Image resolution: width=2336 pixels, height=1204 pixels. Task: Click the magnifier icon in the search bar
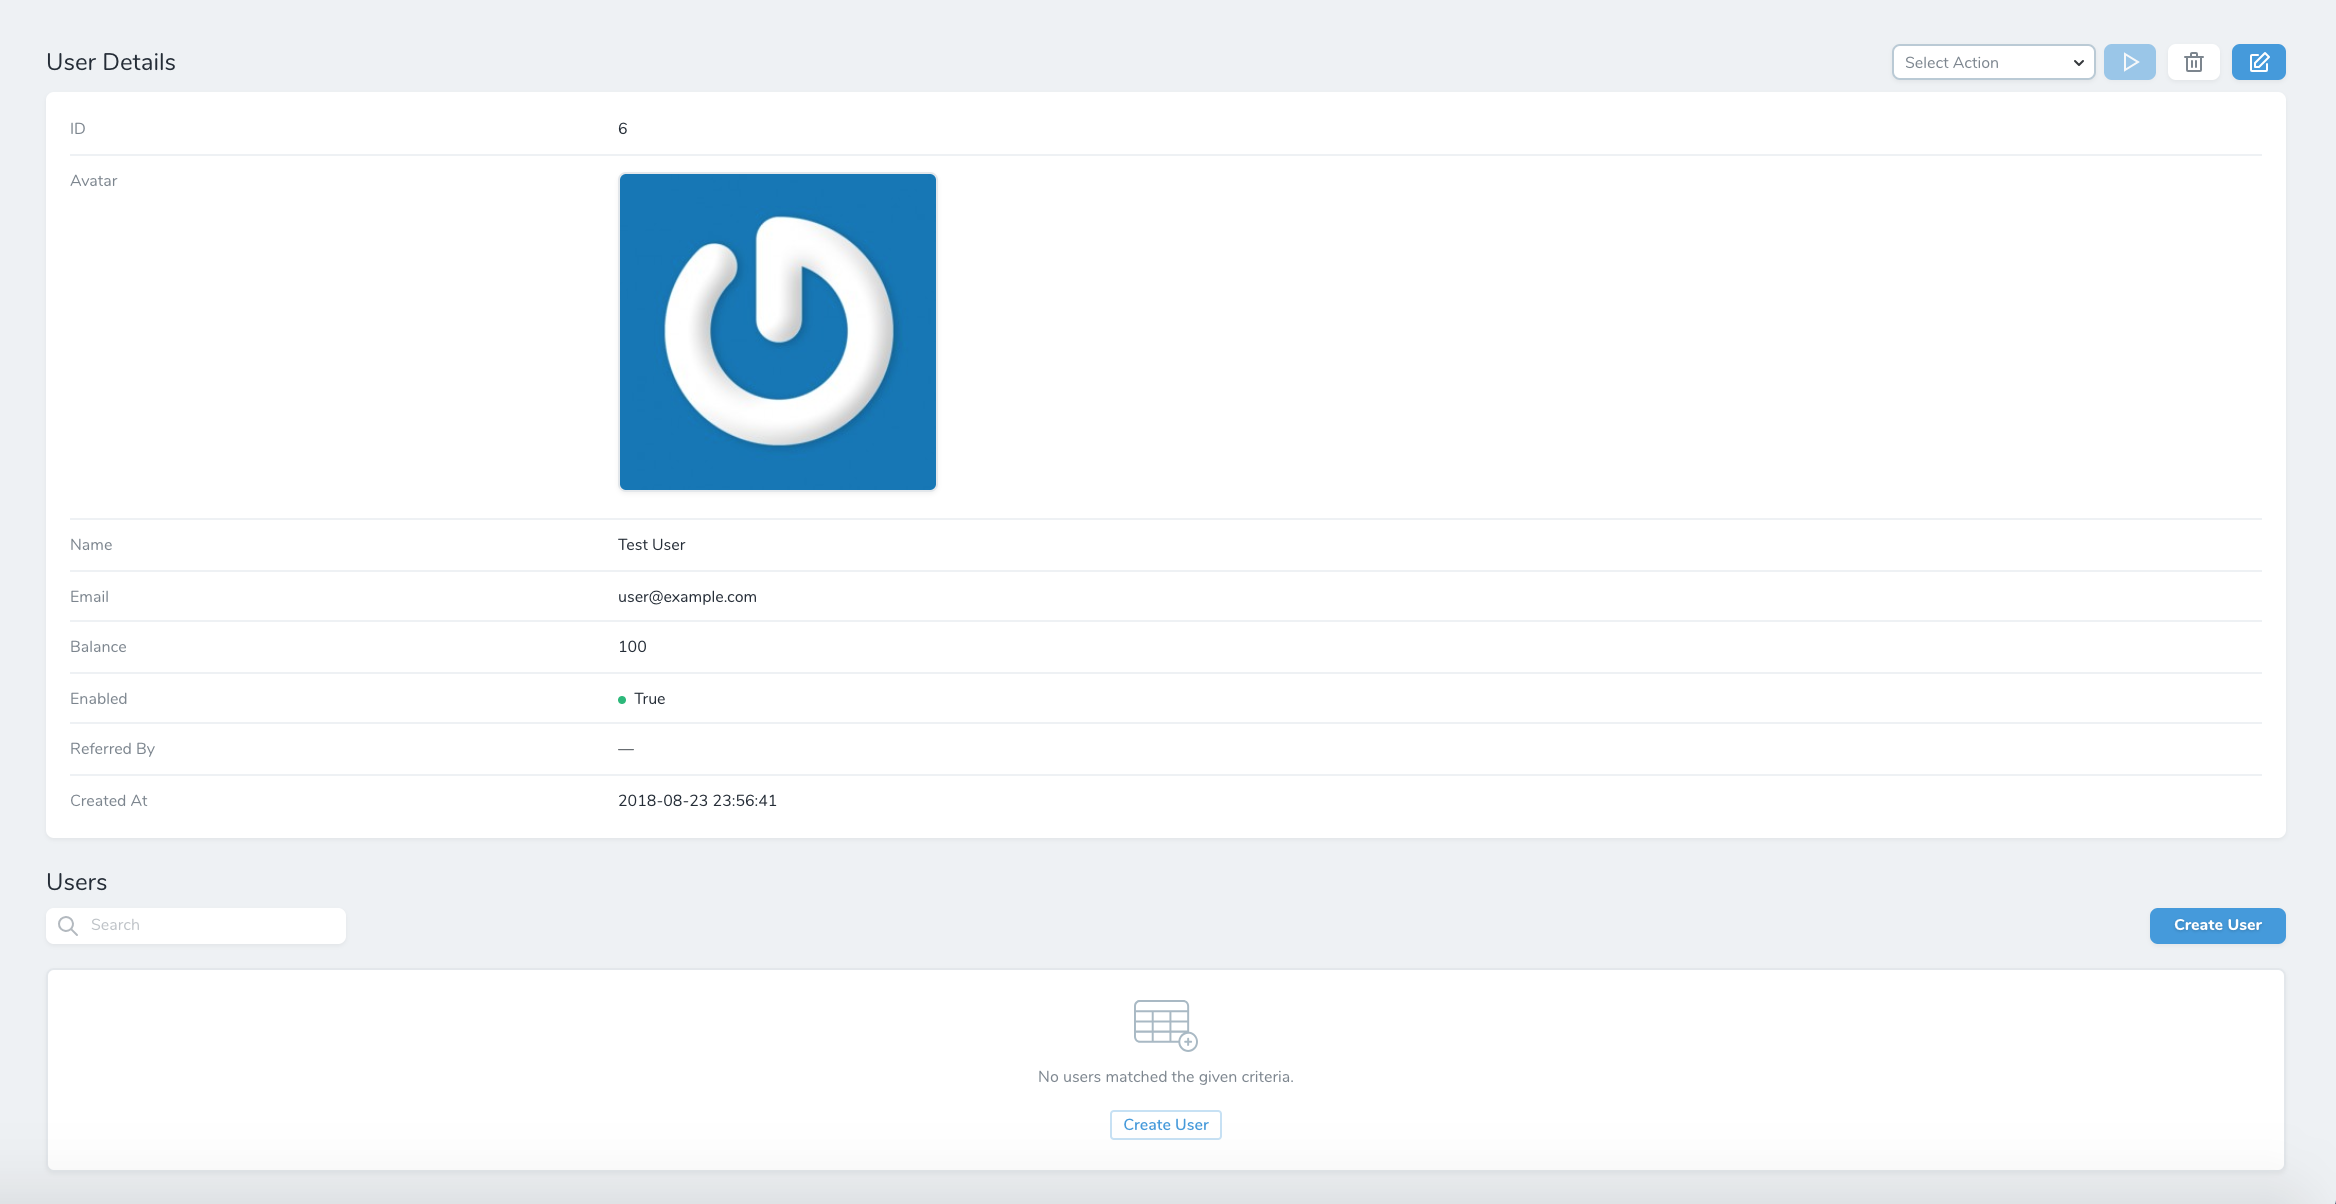pos(67,925)
